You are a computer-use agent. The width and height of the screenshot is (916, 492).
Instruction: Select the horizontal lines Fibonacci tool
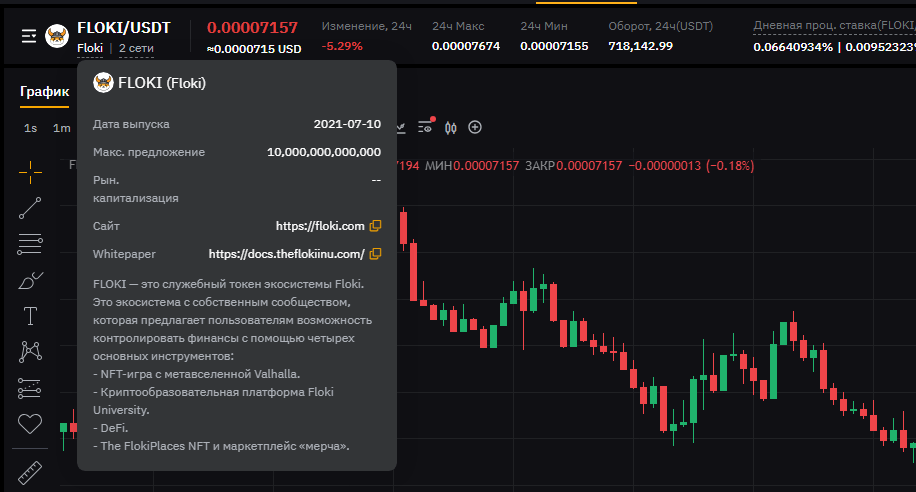click(x=30, y=243)
